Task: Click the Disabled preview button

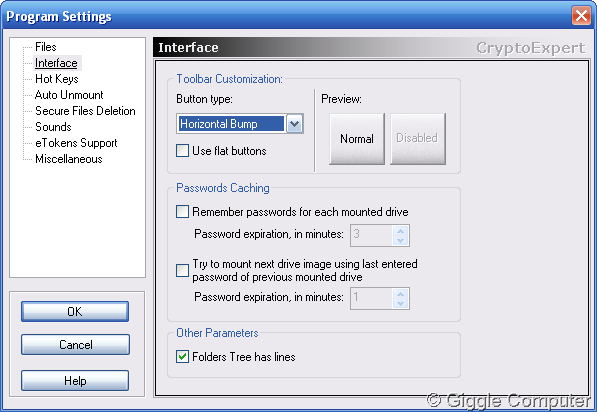Action: (418, 139)
